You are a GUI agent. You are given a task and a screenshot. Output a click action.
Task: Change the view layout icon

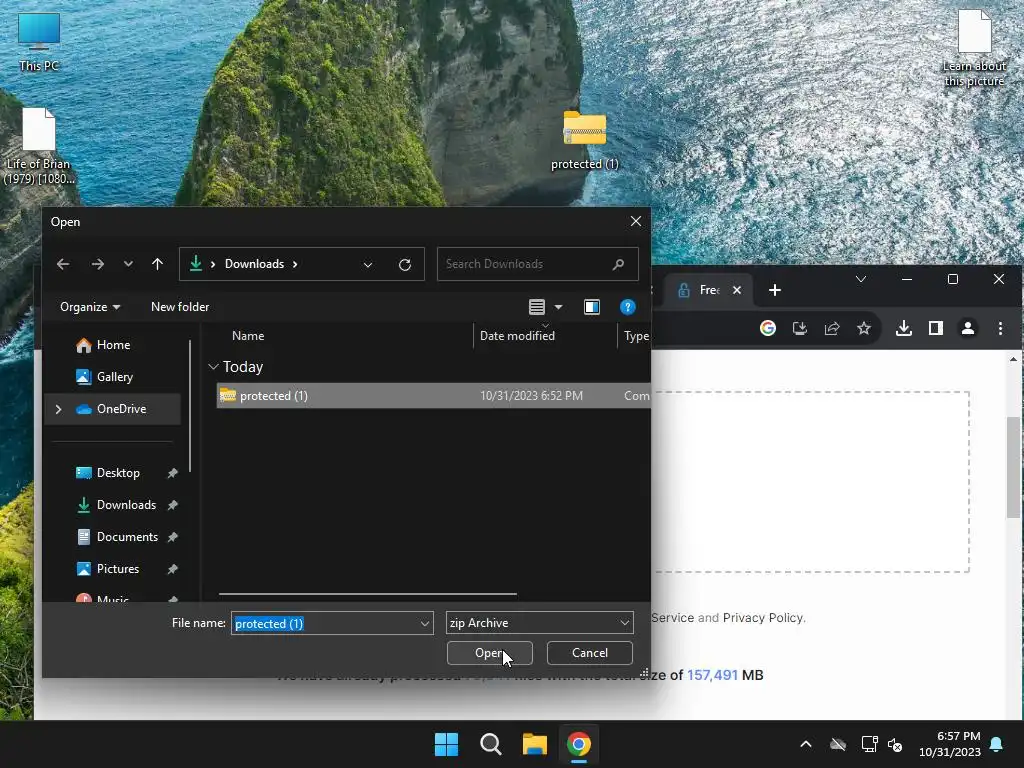[537, 307]
